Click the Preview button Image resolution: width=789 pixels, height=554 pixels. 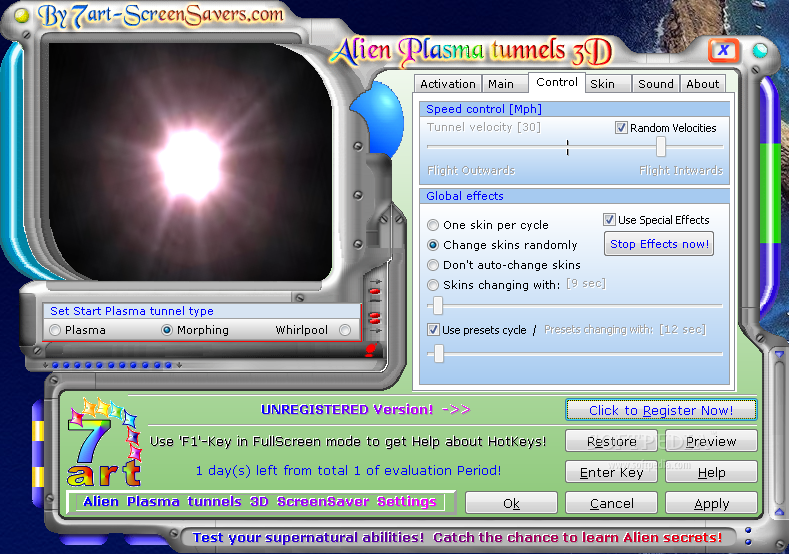tap(711, 441)
